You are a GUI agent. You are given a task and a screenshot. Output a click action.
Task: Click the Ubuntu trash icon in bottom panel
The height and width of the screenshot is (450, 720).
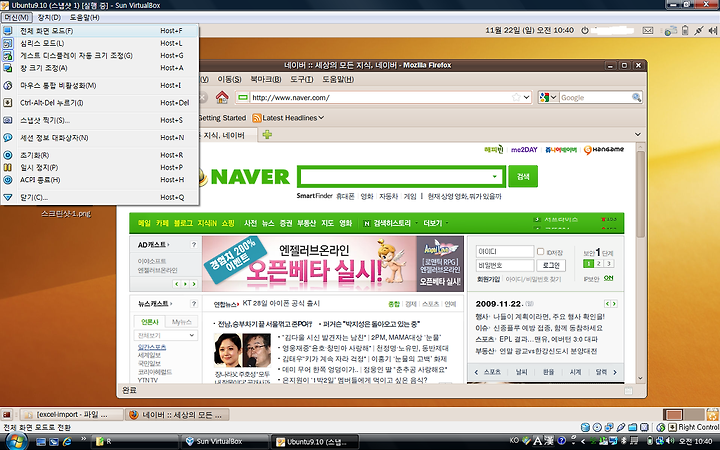pyautogui.click(x=713, y=414)
